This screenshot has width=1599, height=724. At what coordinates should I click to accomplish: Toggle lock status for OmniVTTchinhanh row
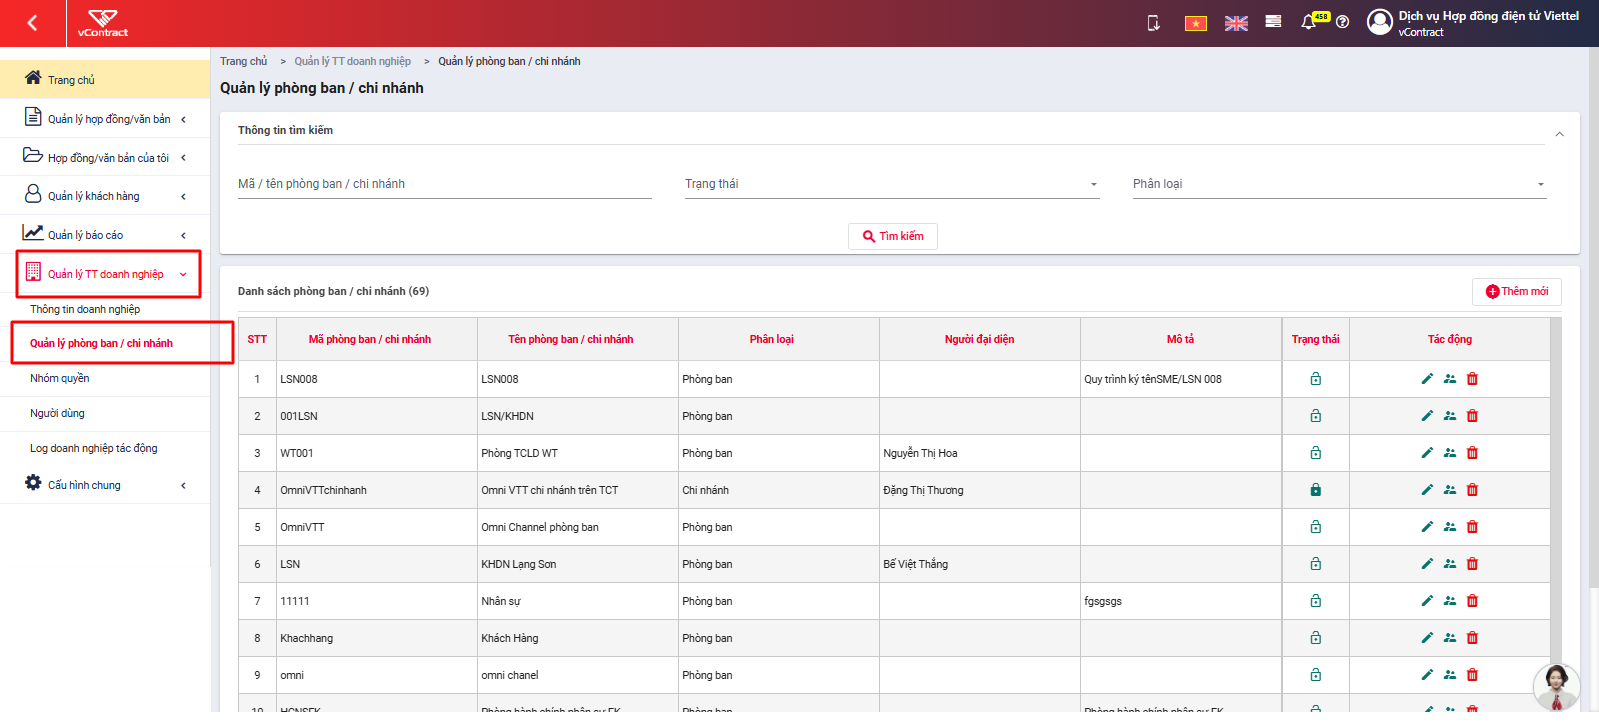[x=1316, y=490]
